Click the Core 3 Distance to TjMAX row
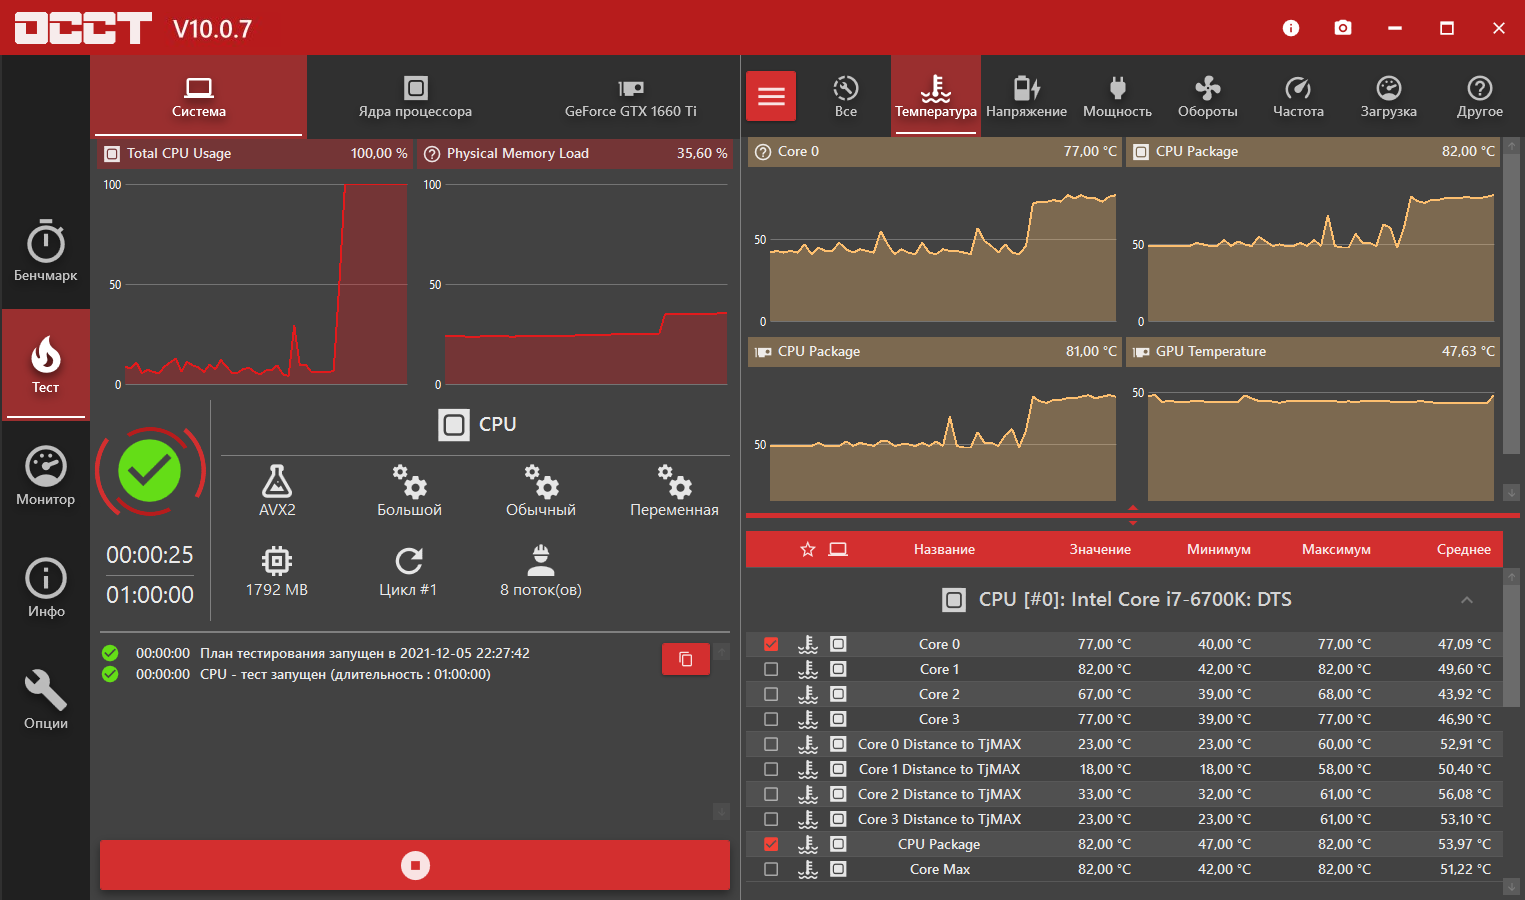1525x900 pixels. pyautogui.click(x=1124, y=819)
